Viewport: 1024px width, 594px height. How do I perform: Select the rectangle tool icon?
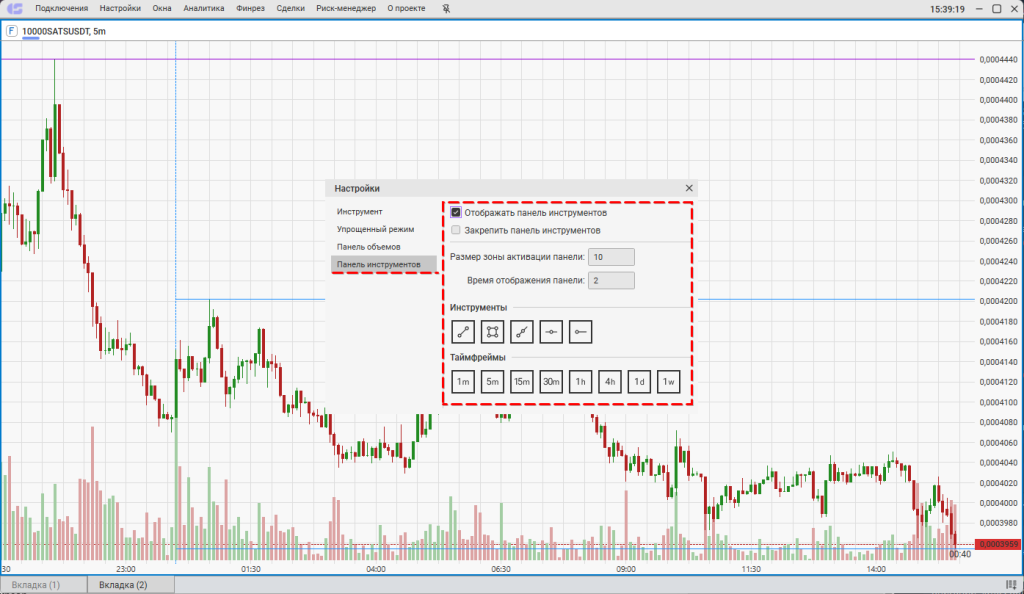(x=492, y=331)
